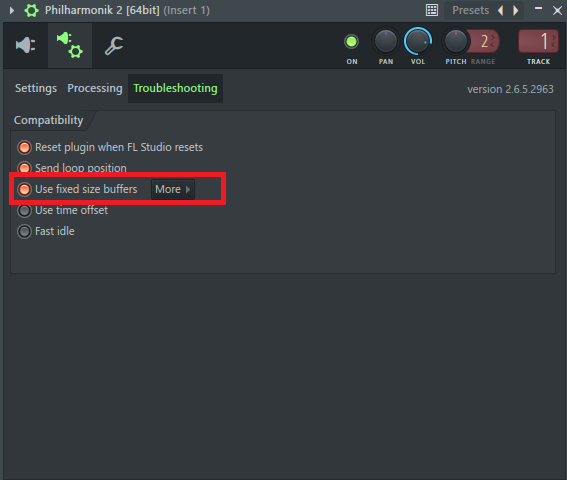Open the preset browser grid icon

(x=432, y=10)
